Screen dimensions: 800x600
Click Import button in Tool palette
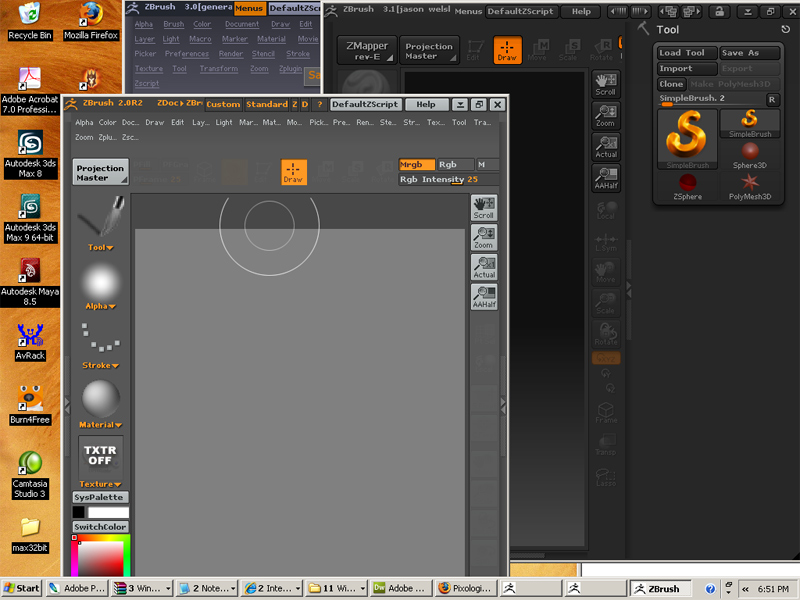pos(686,68)
